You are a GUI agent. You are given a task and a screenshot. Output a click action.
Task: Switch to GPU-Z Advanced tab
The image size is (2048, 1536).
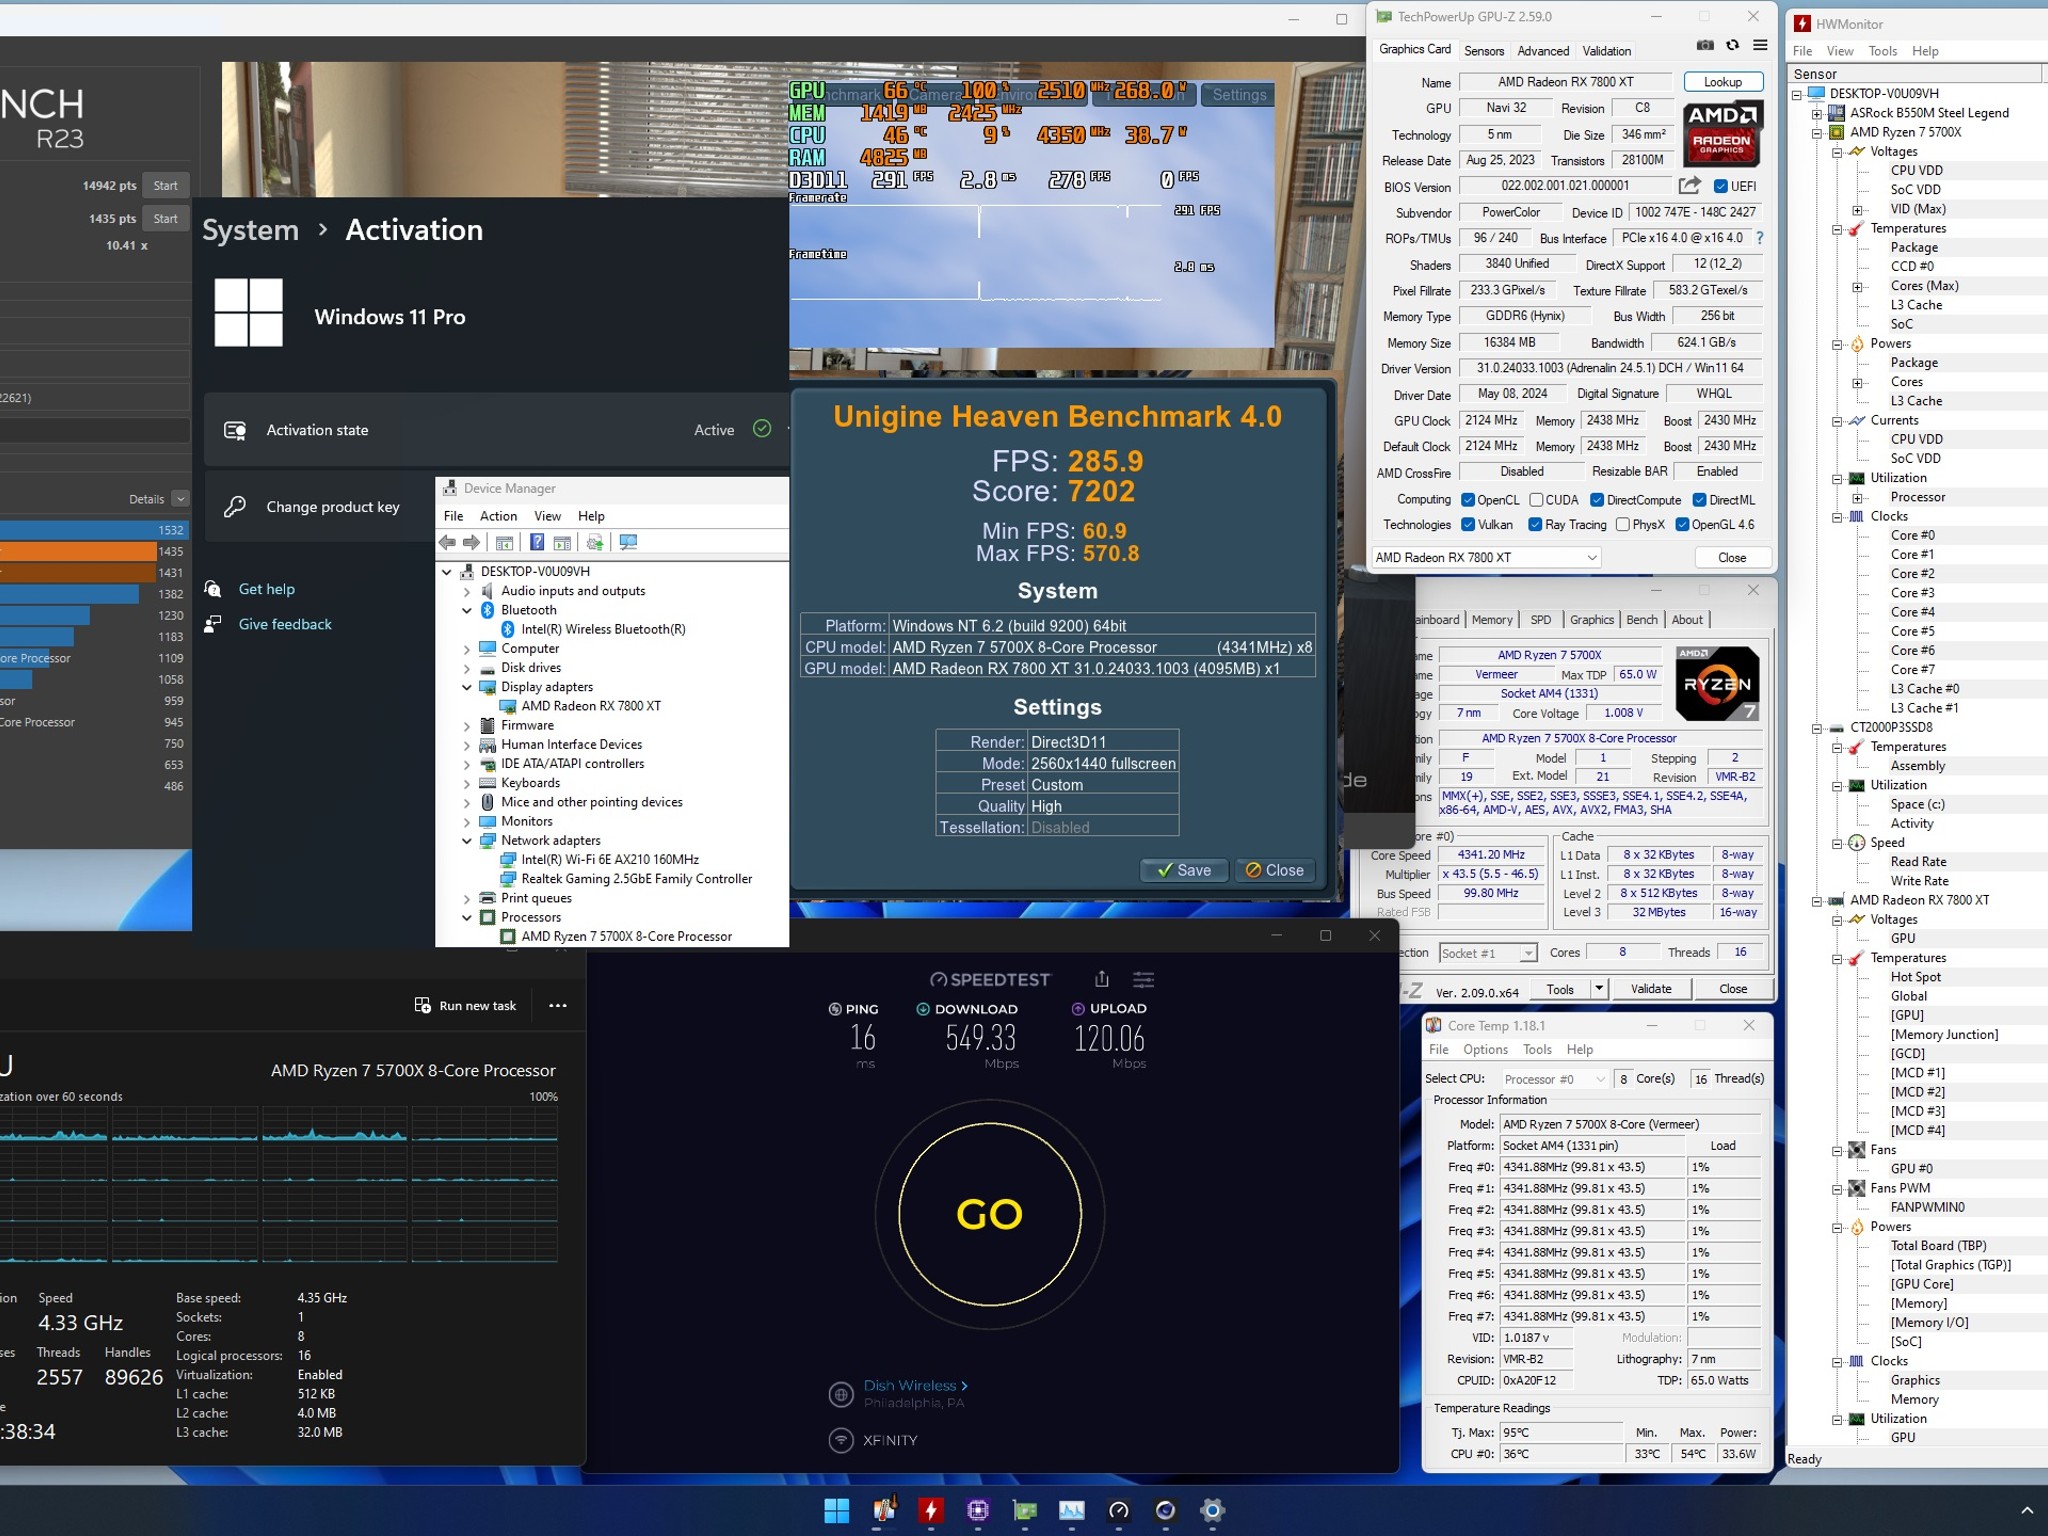coord(1543,51)
